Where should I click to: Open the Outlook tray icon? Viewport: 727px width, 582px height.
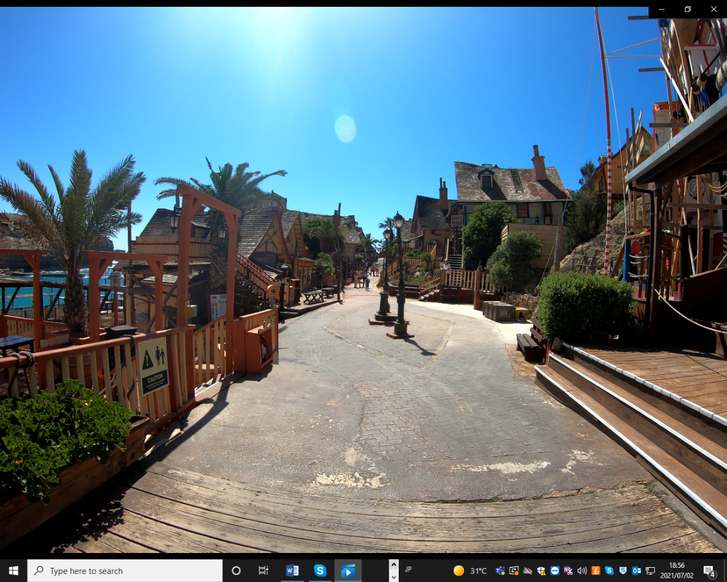[636, 571]
